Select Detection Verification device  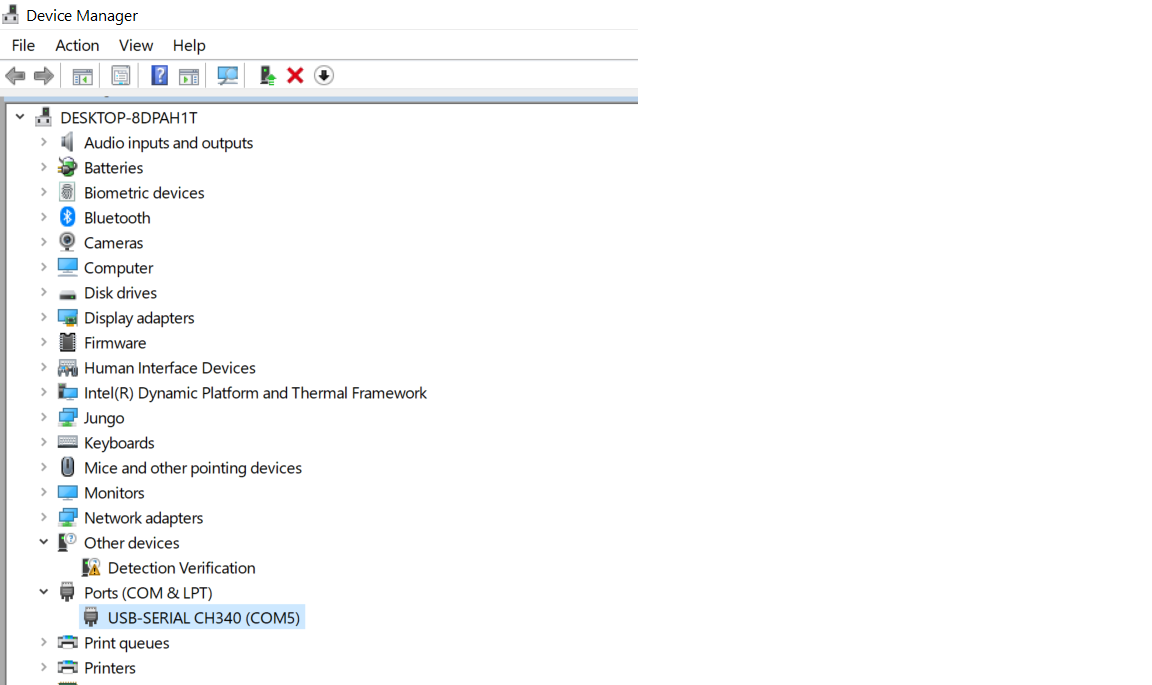(181, 567)
